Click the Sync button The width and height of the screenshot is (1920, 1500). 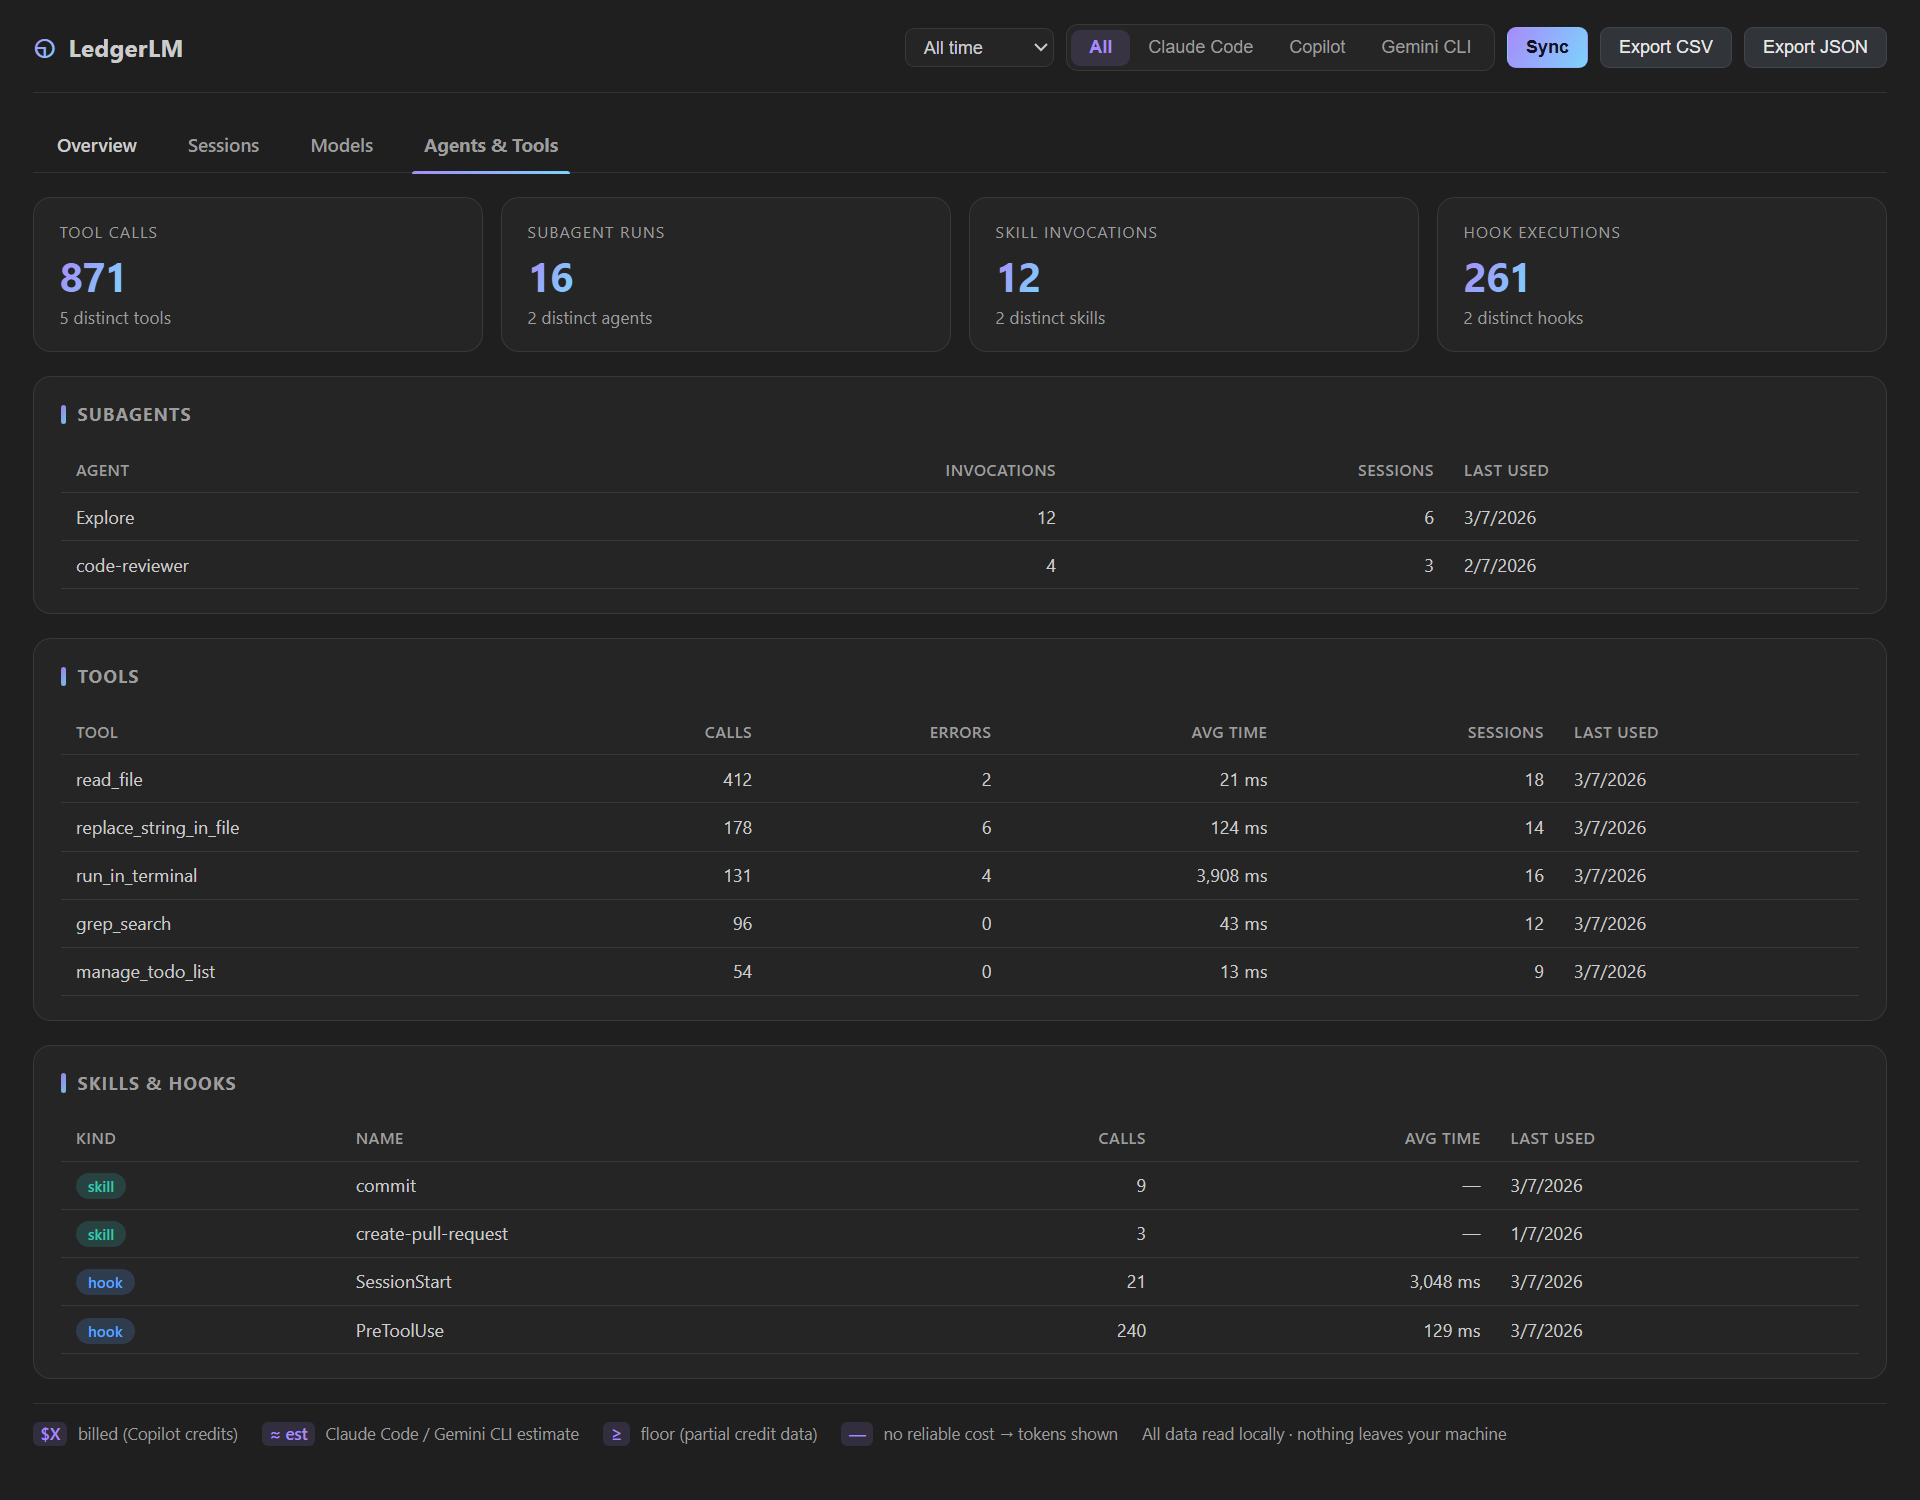pos(1547,47)
